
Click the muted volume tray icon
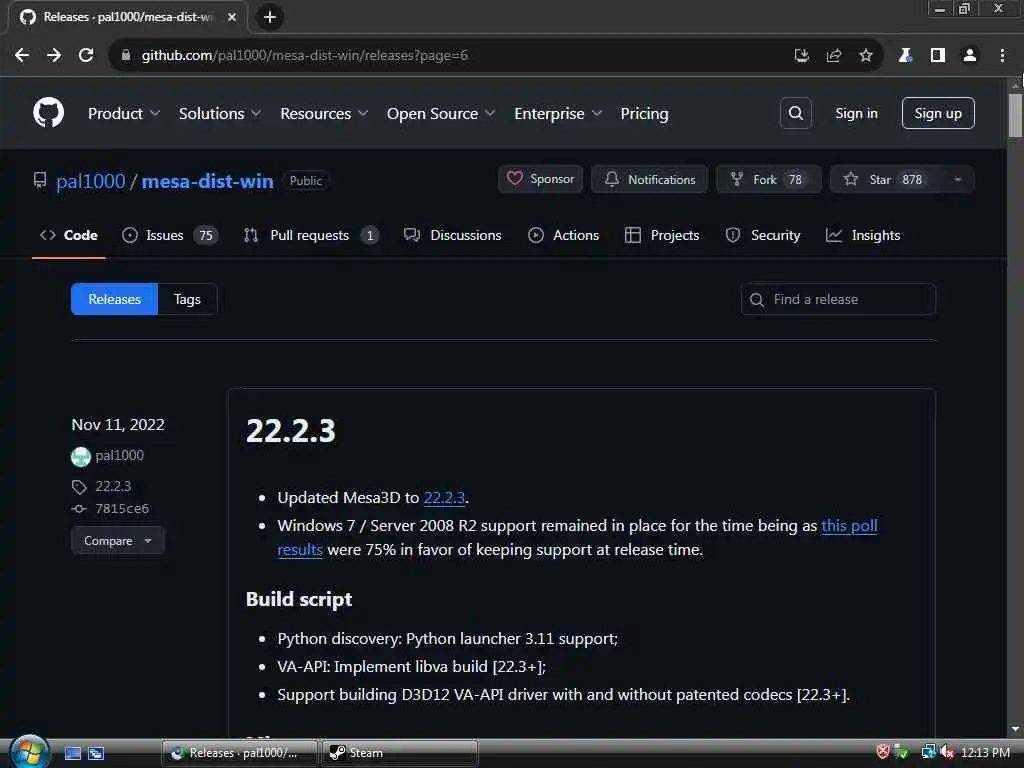(947, 752)
